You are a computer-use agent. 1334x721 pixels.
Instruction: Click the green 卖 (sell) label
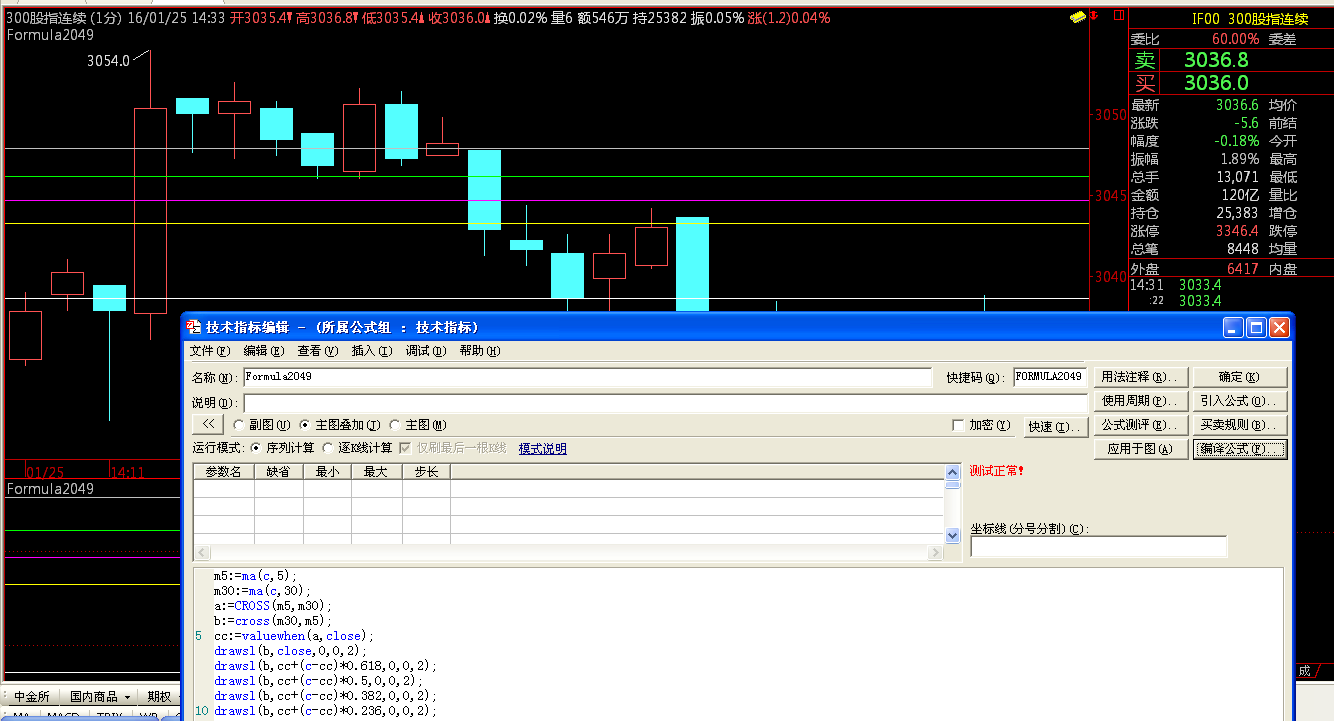pos(1144,60)
